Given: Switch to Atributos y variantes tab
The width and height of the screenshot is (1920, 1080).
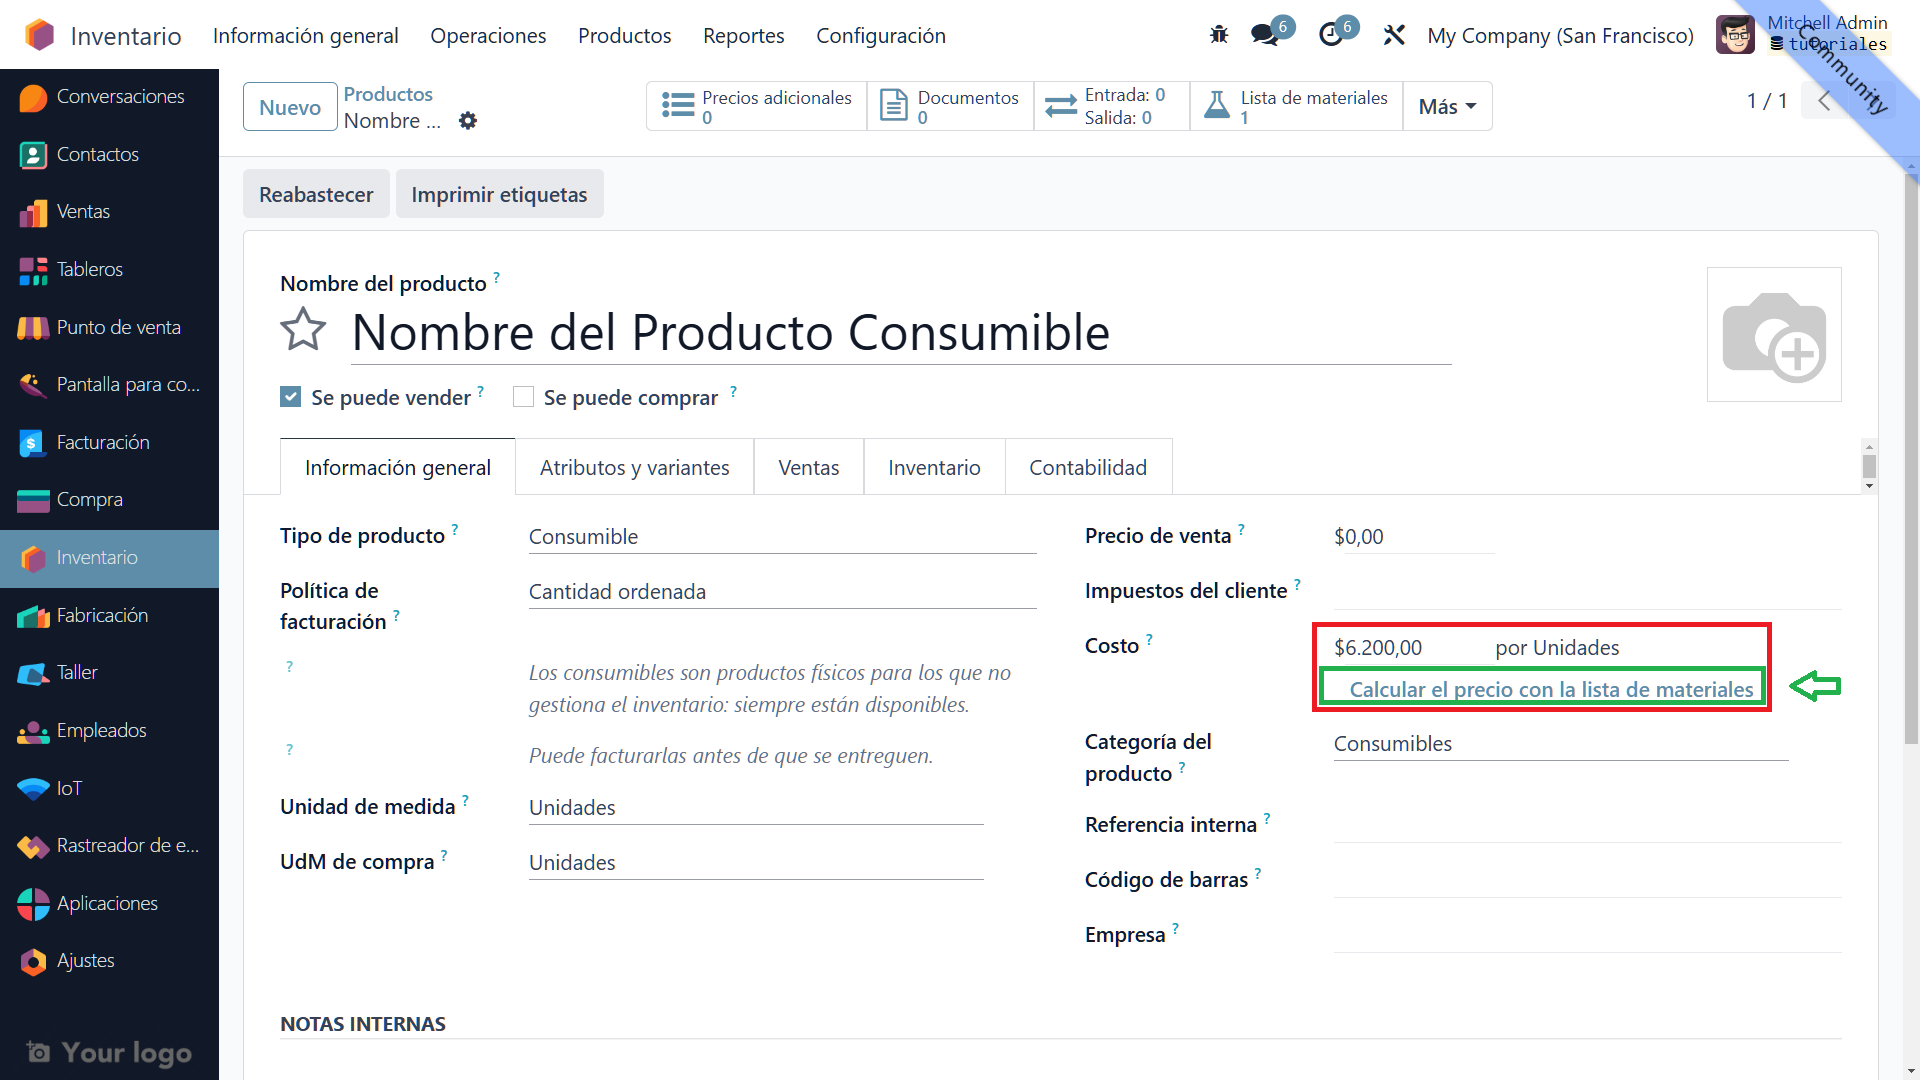Looking at the screenshot, I should click(634, 467).
